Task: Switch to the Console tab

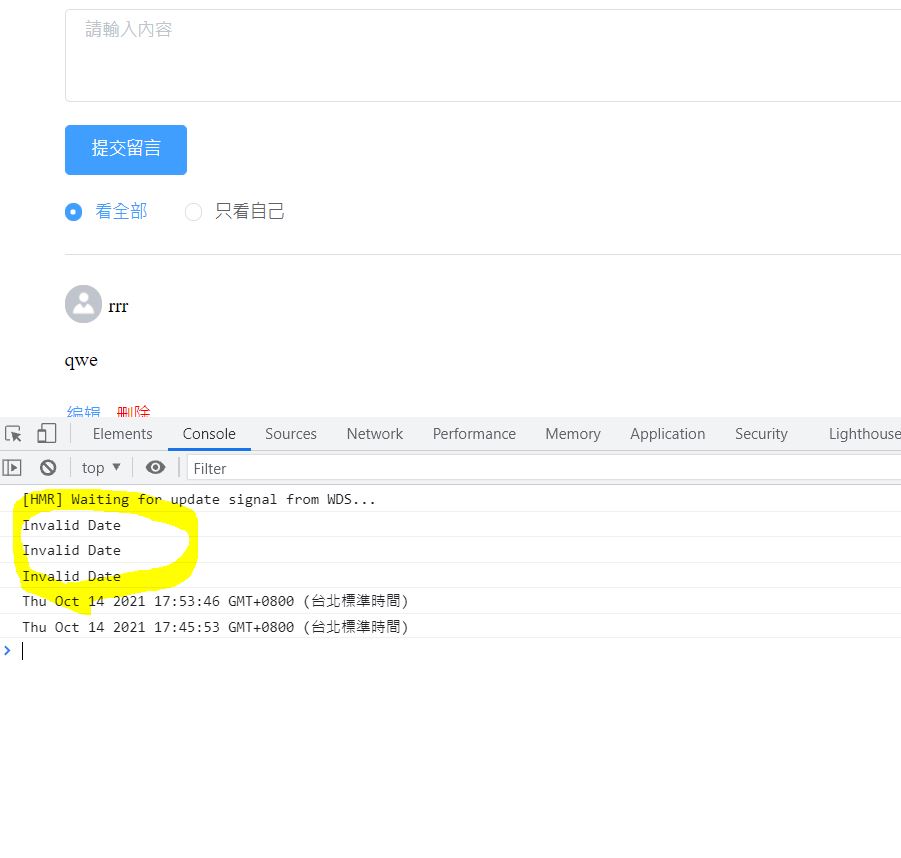Action: (x=209, y=434)
